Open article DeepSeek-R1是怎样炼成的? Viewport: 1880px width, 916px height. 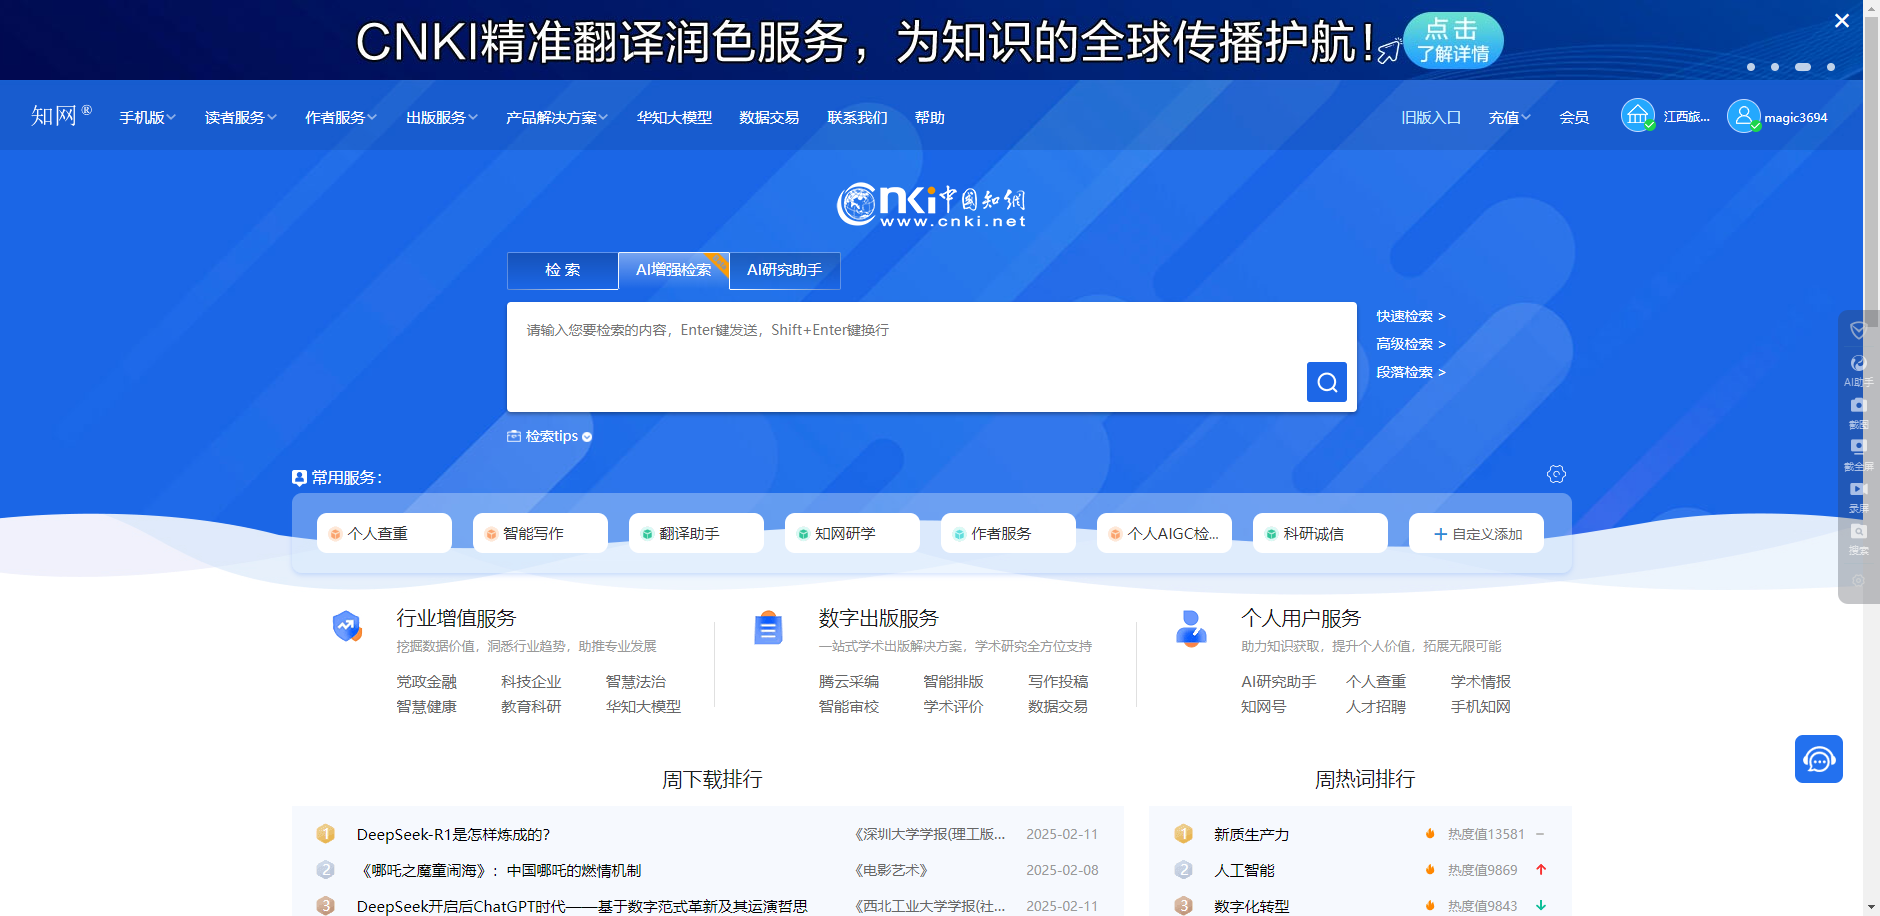click(453, 834)
